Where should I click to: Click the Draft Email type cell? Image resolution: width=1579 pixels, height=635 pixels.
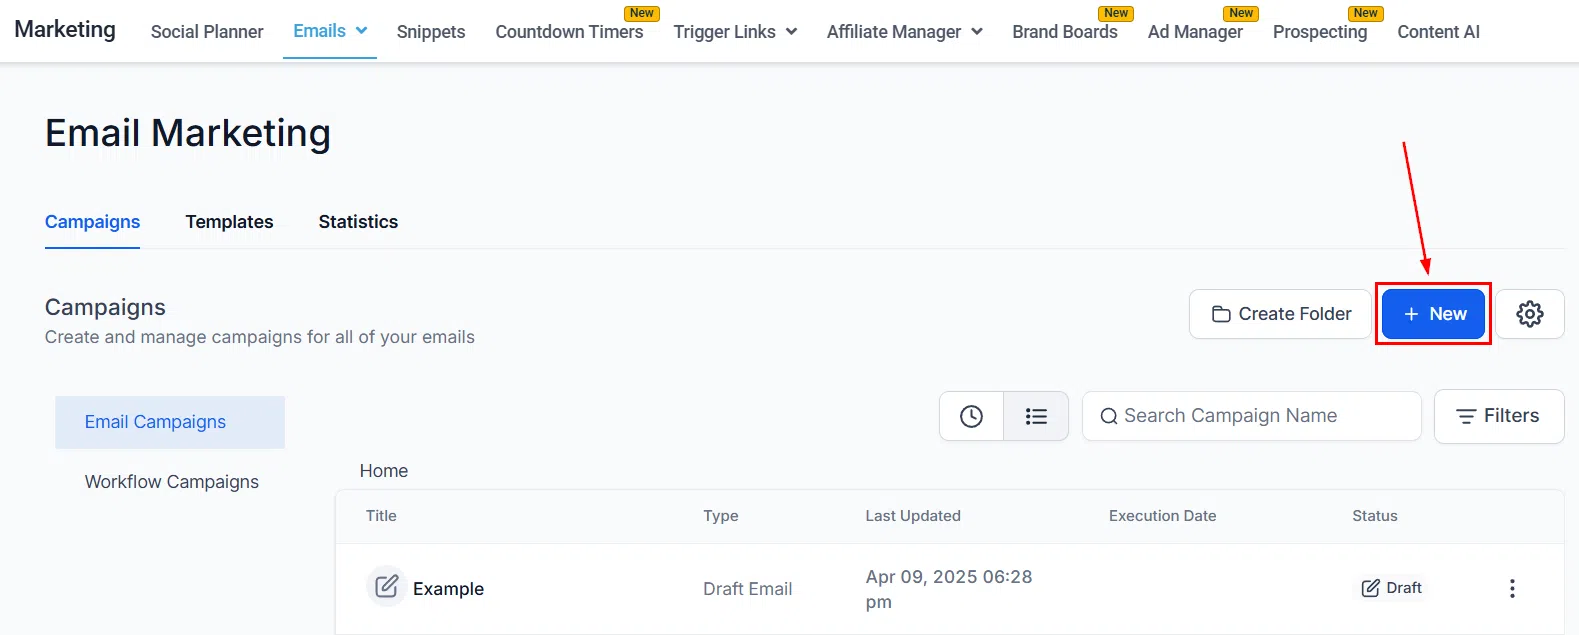click(x=747, y=589)
